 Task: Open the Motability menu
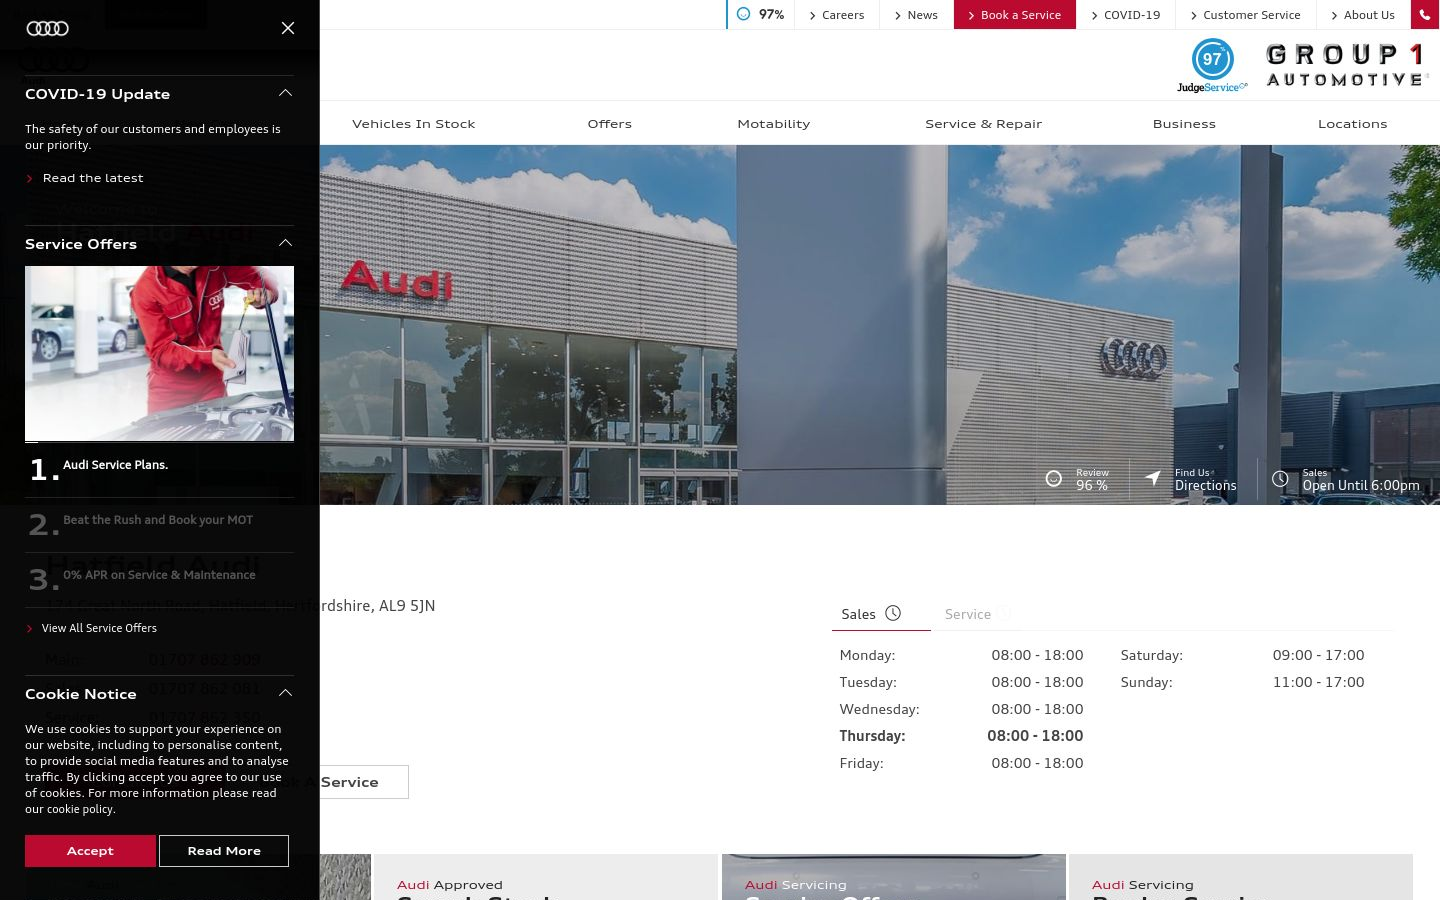[774, 124]
